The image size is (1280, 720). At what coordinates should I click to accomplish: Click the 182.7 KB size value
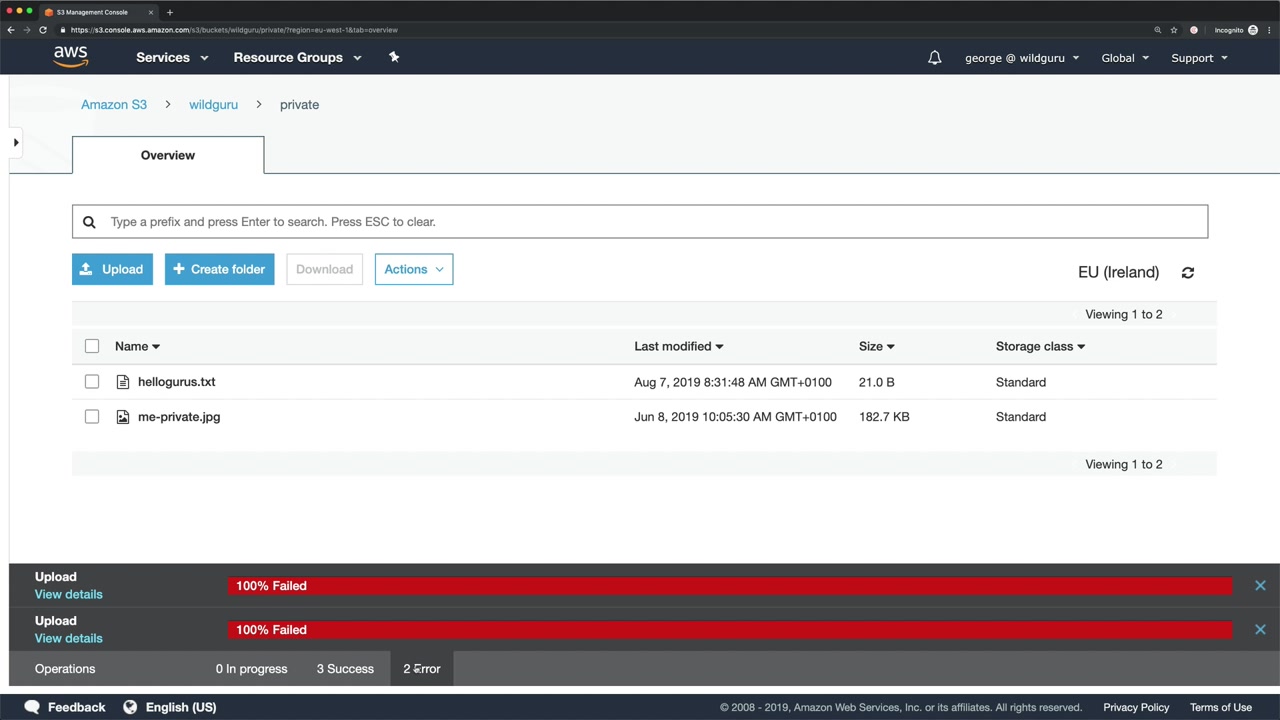click(884, 417)
